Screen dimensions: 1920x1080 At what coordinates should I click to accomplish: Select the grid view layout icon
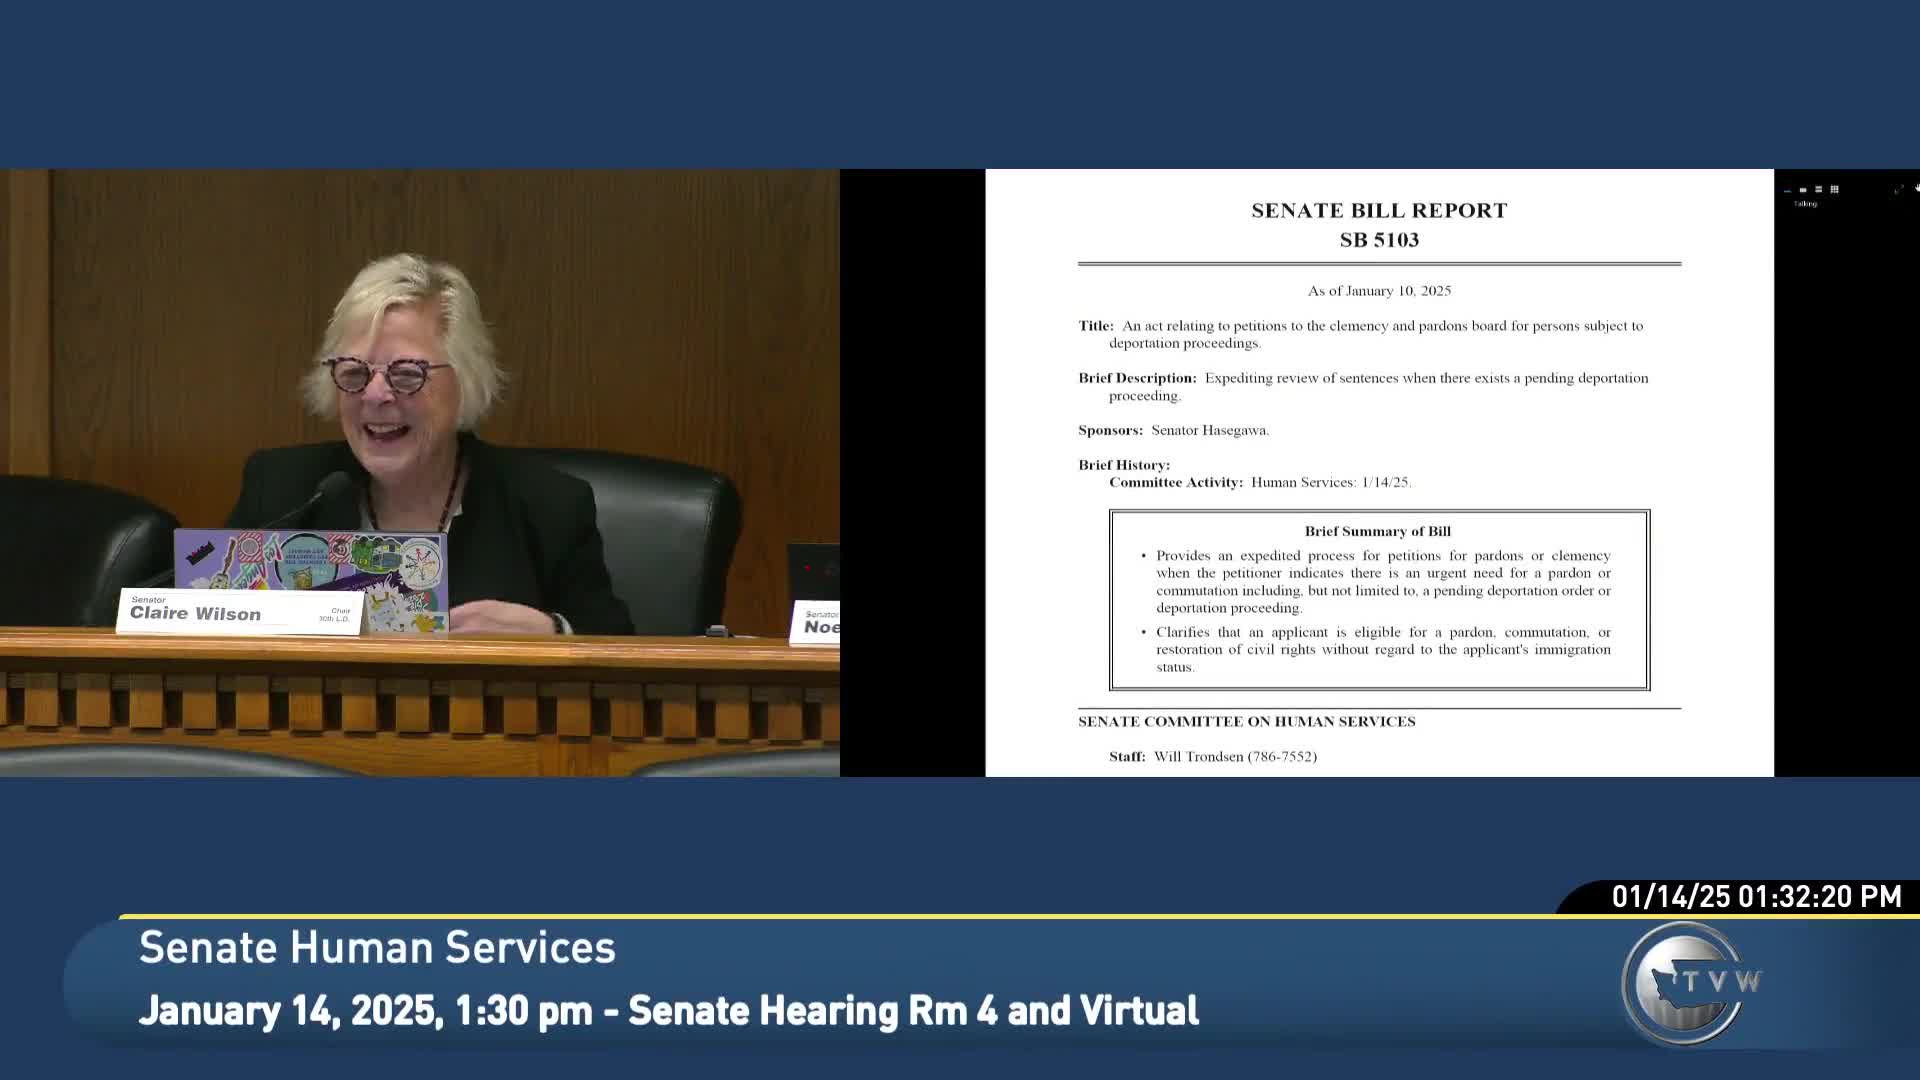click(1834, 190)
